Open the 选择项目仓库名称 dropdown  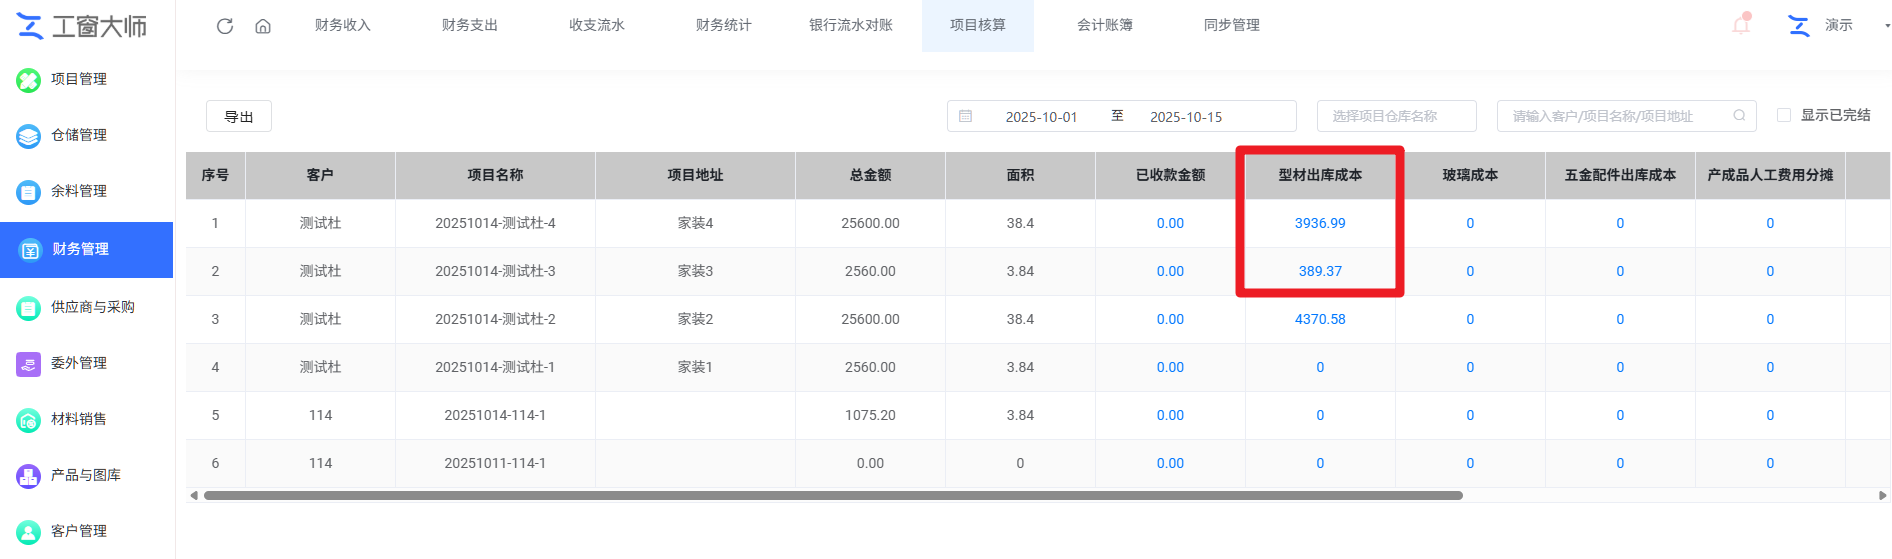(1396, 116)
